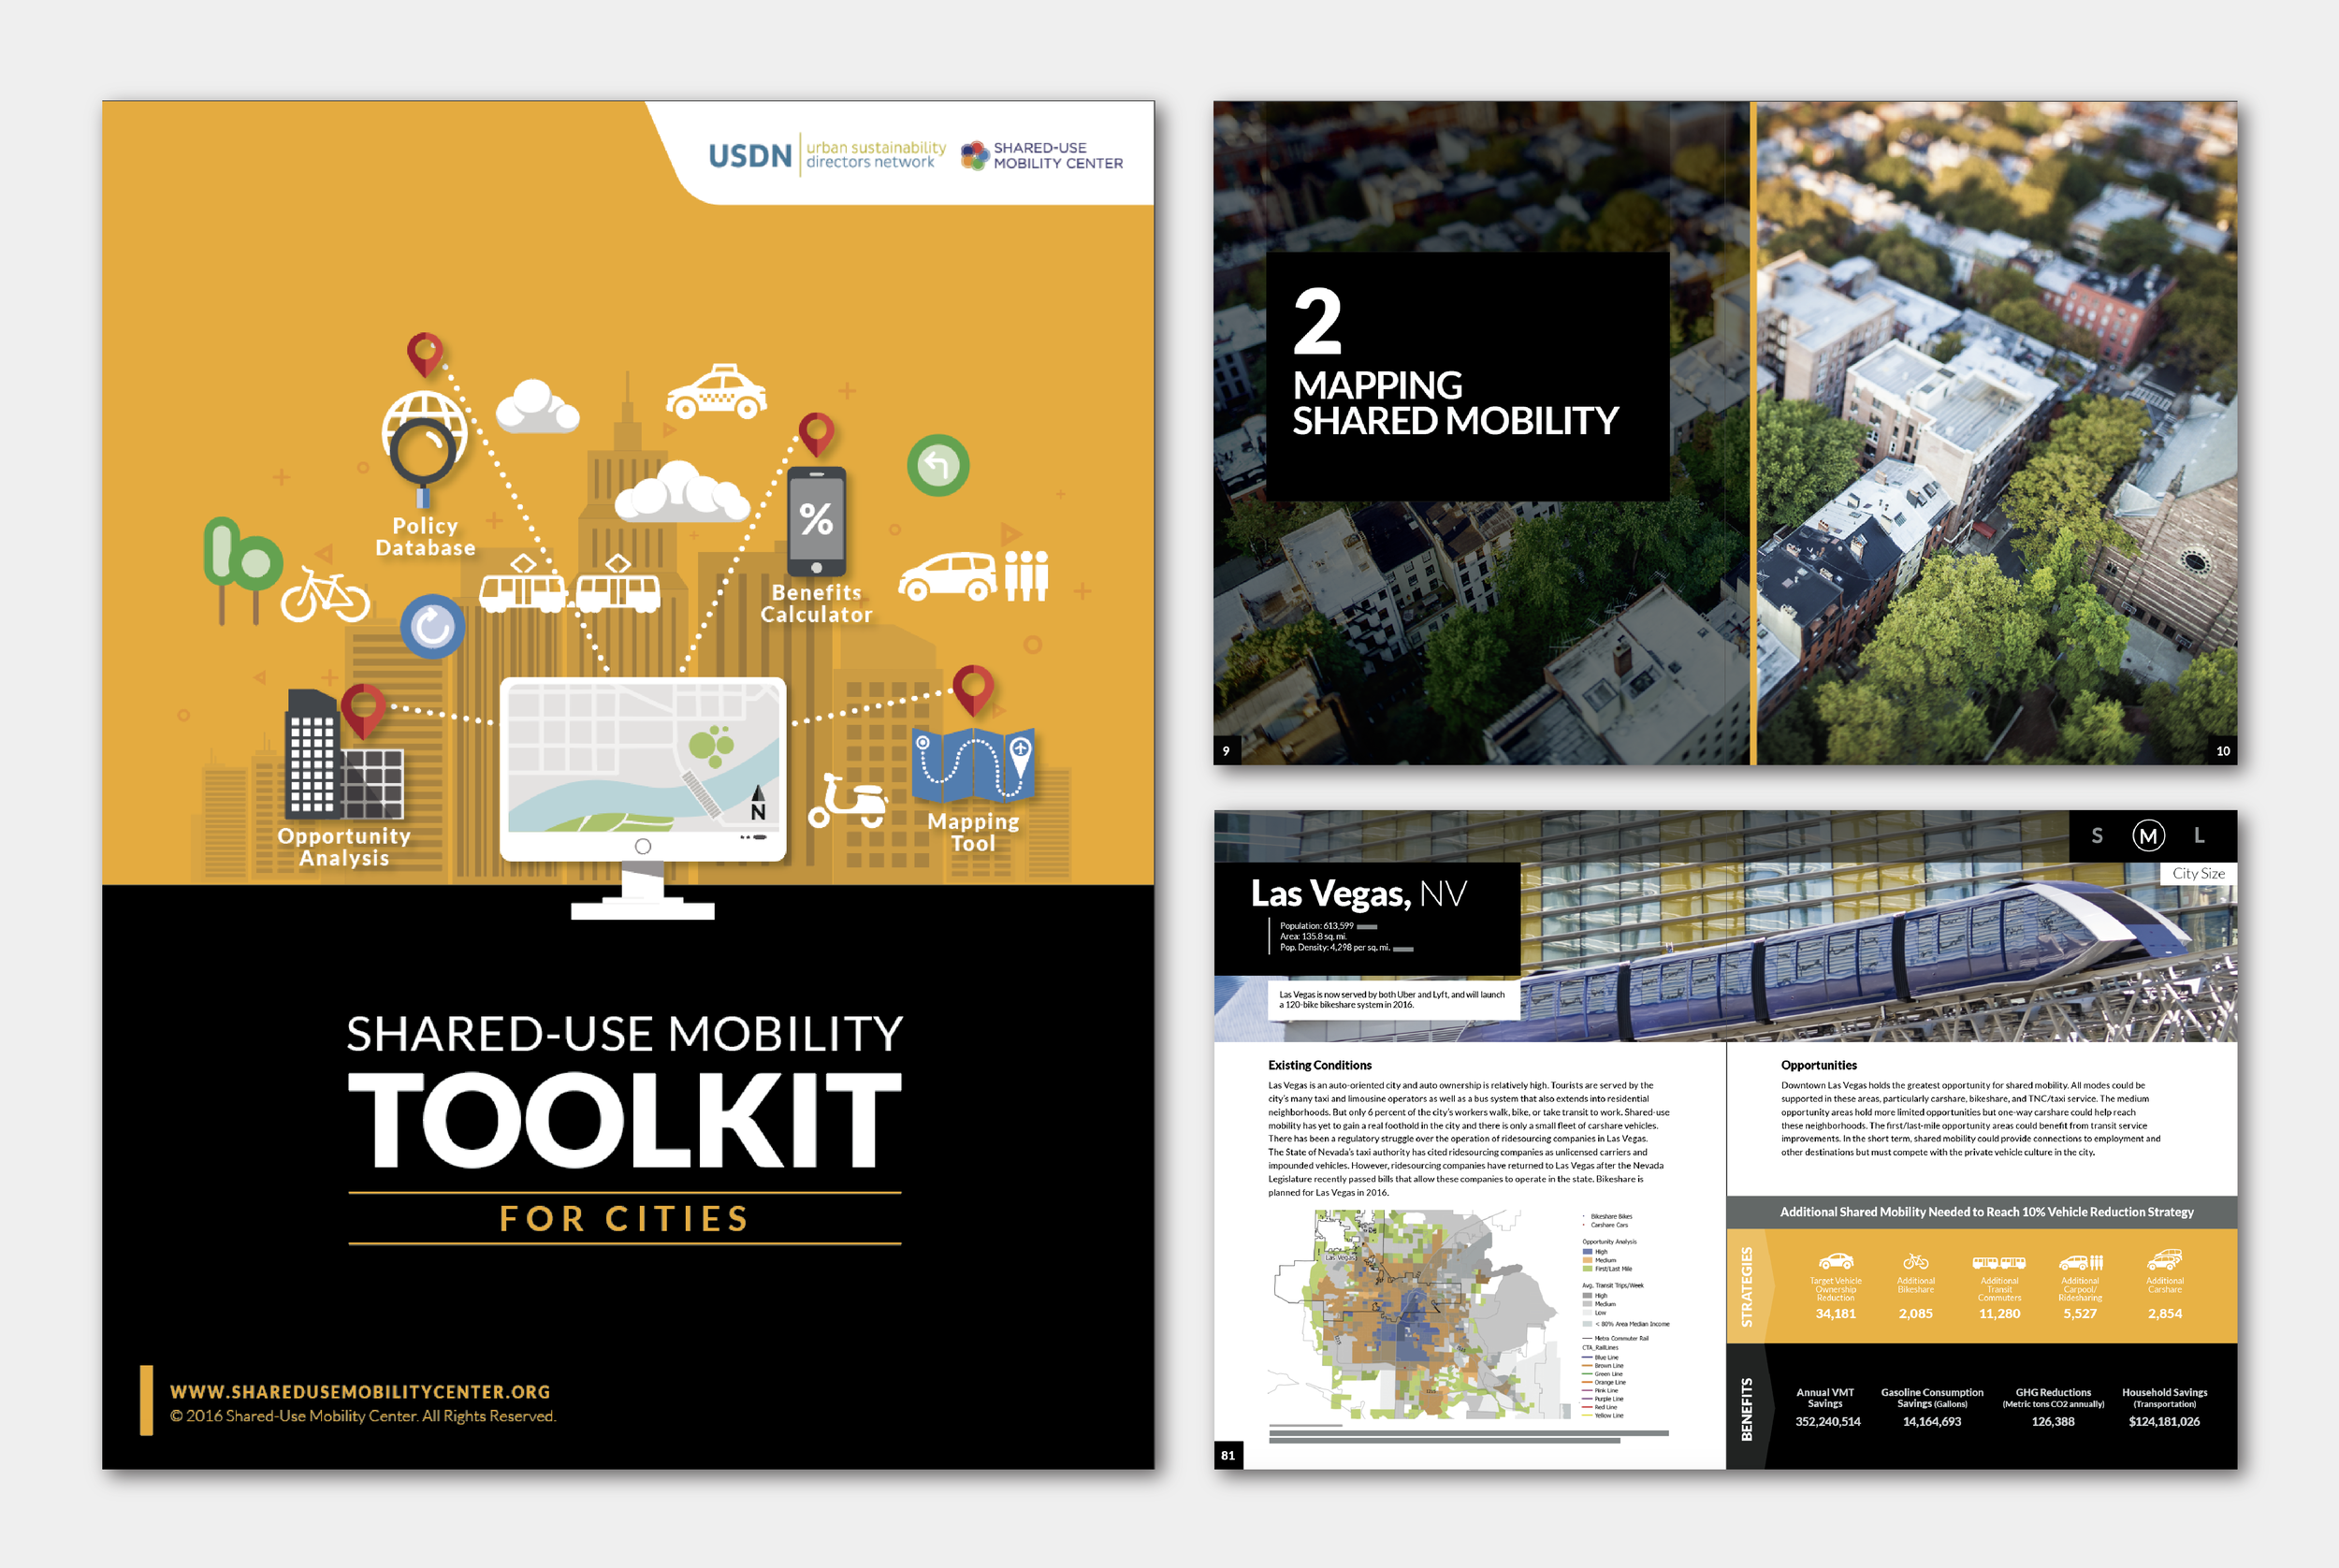Image resolution: width=2339 pixels, height=1568 pixels.
Task: Open the sharedusemobilitycenter.org website link
Action: click(x=360, y=1391)
